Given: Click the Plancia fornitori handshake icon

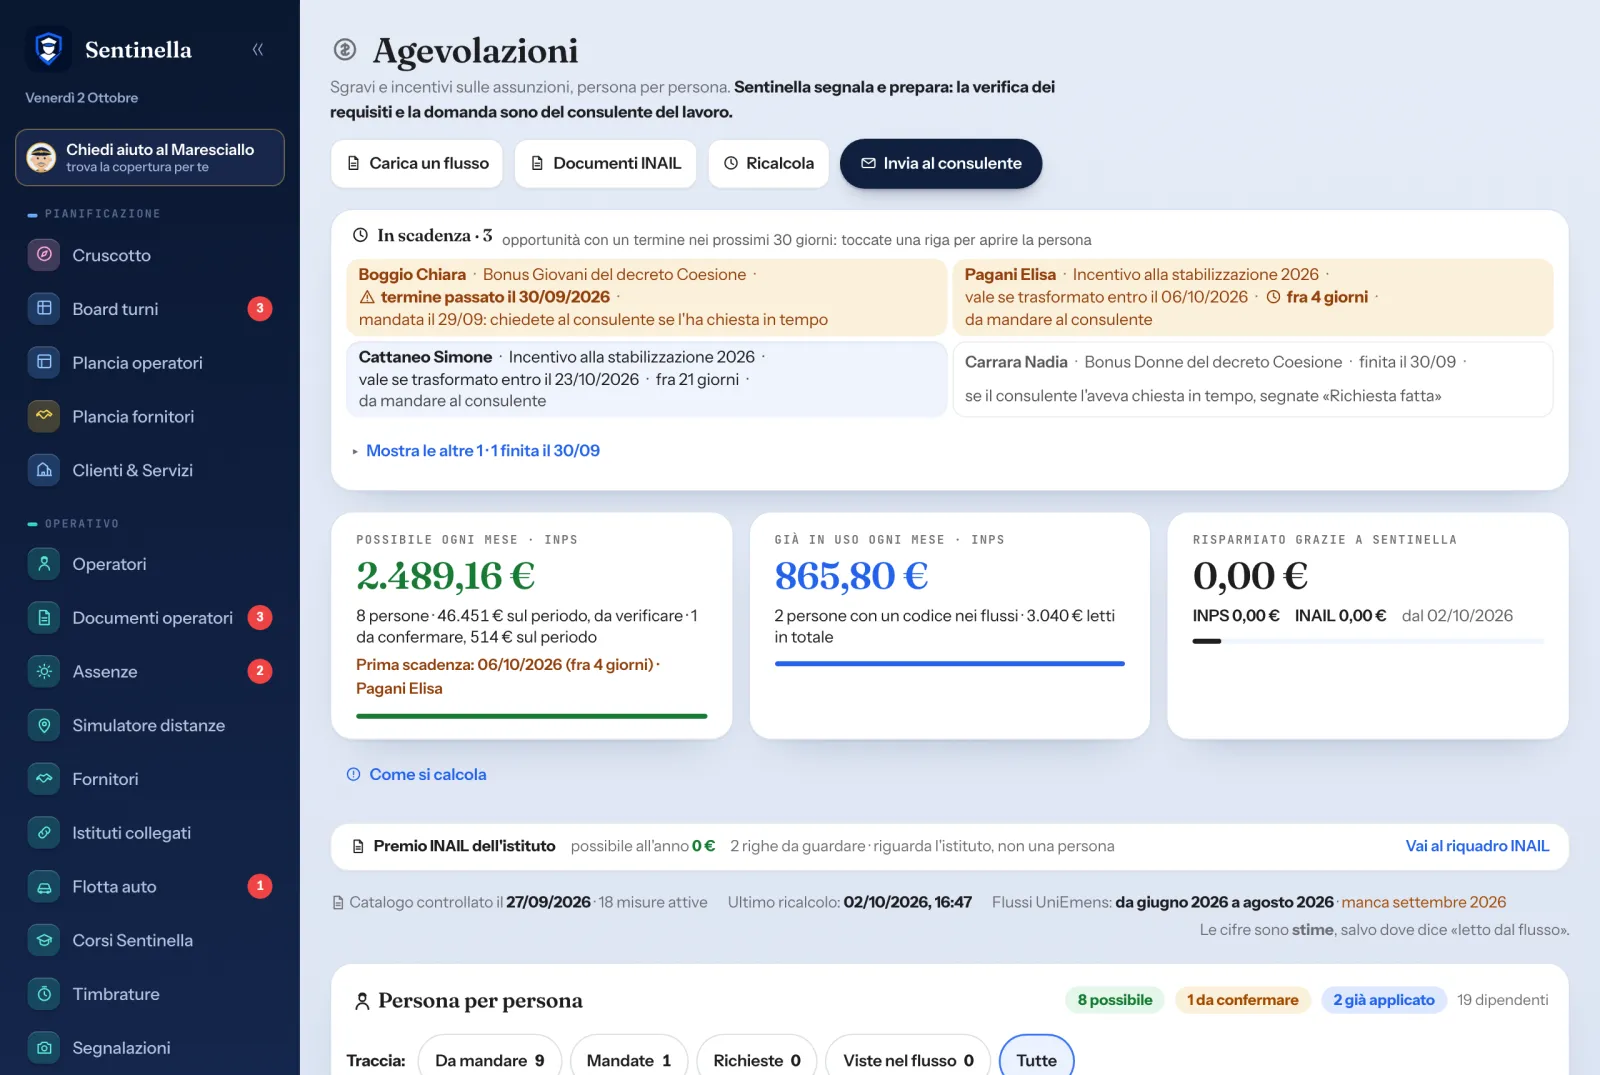Looking at the screenshot, I should click(x=44, y=416).
